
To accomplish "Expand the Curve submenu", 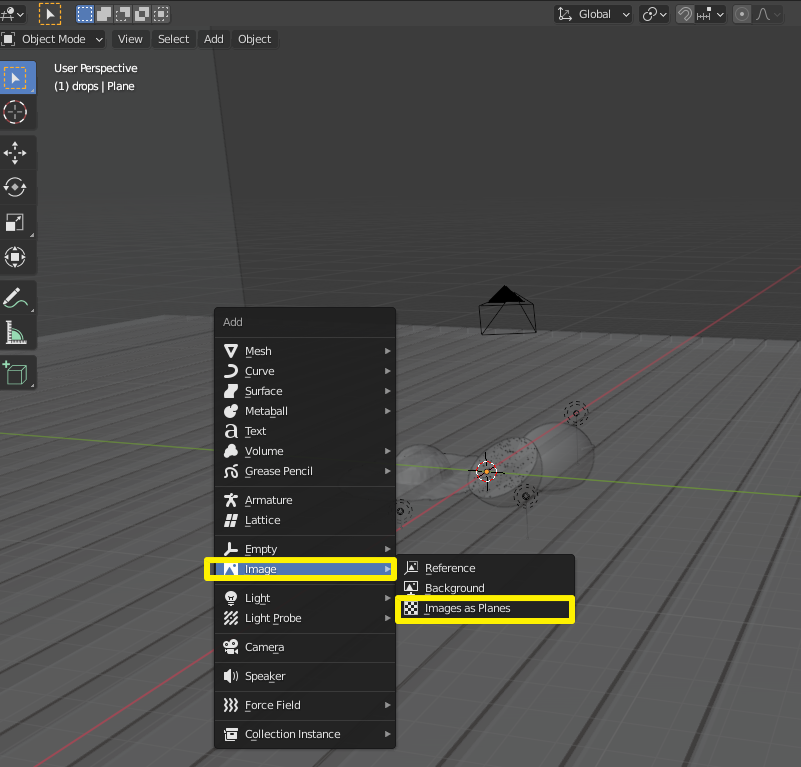I will pyautogui.click(x=305, y=371).
